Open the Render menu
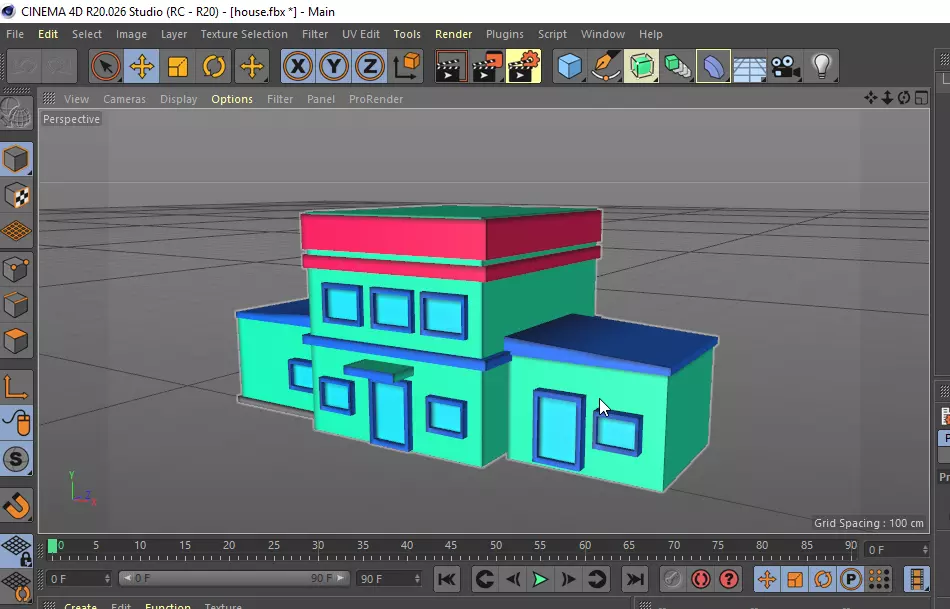This screenshot has height=609, width=950. [453, 34]
